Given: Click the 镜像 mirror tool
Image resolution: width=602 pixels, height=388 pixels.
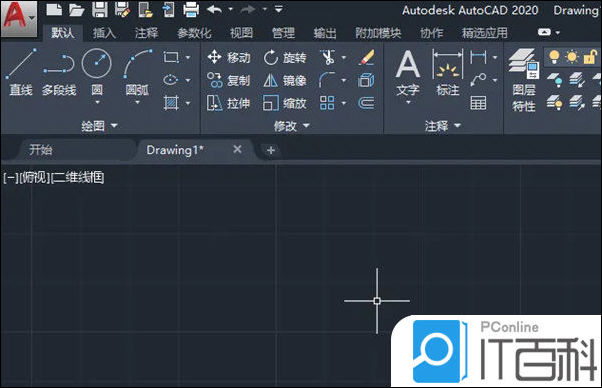Looking at the screenshot, I should pyautogui.click(x=285, y=81).
